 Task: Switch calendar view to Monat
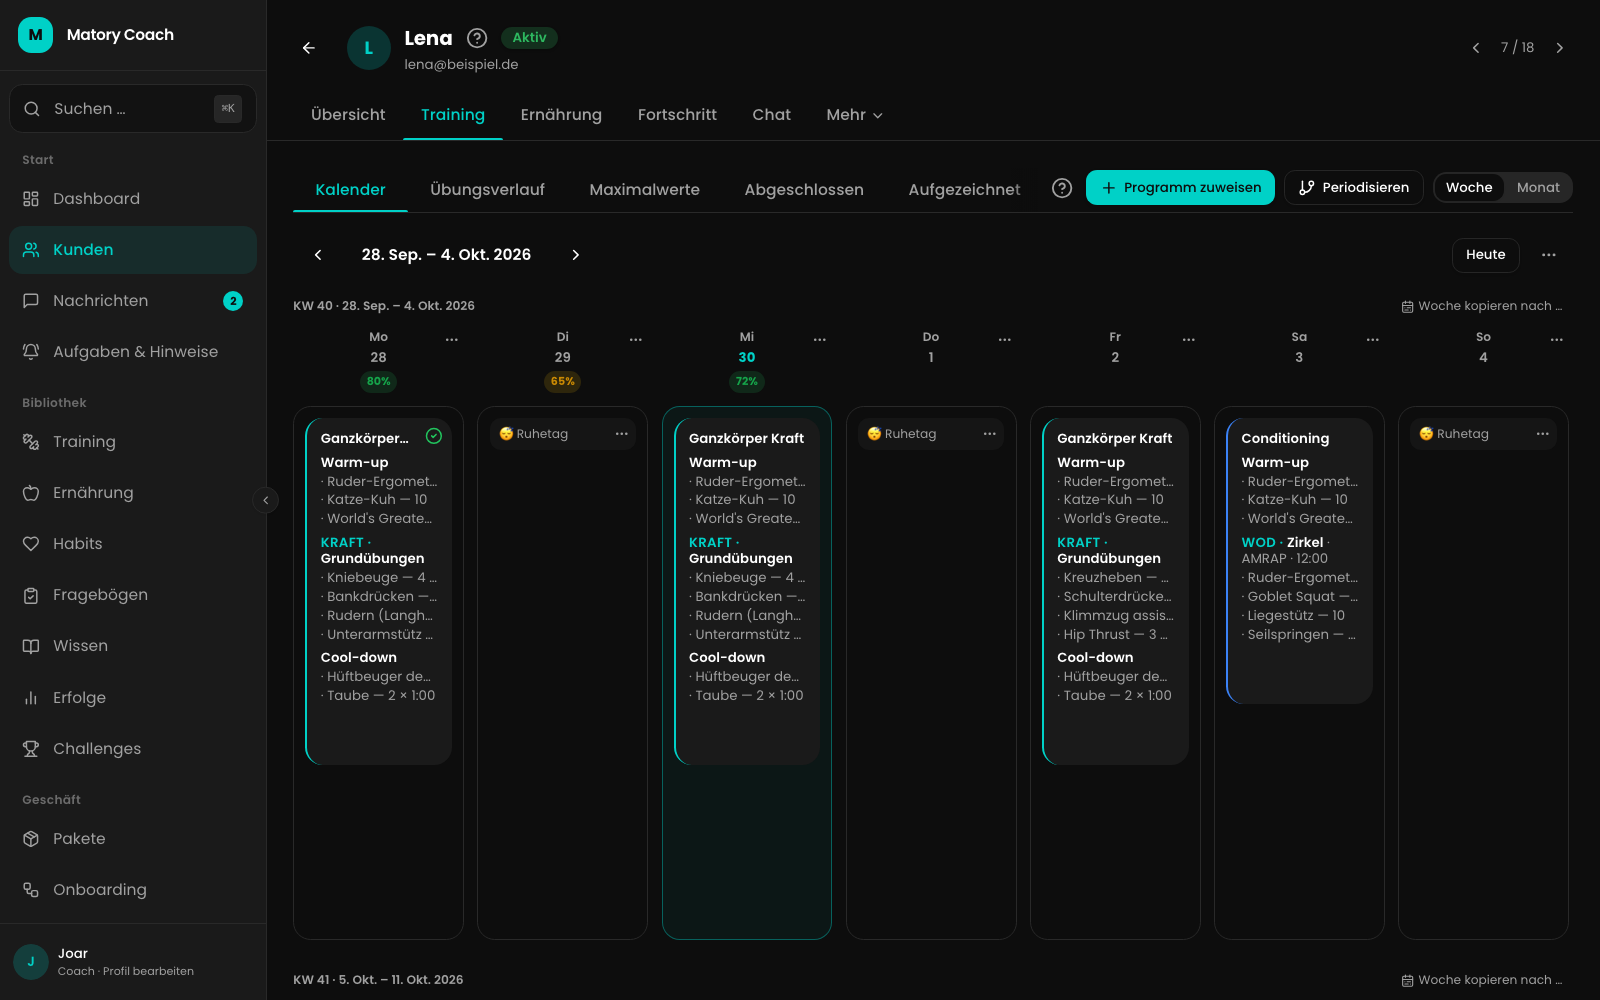click(x=1538, y=188)
